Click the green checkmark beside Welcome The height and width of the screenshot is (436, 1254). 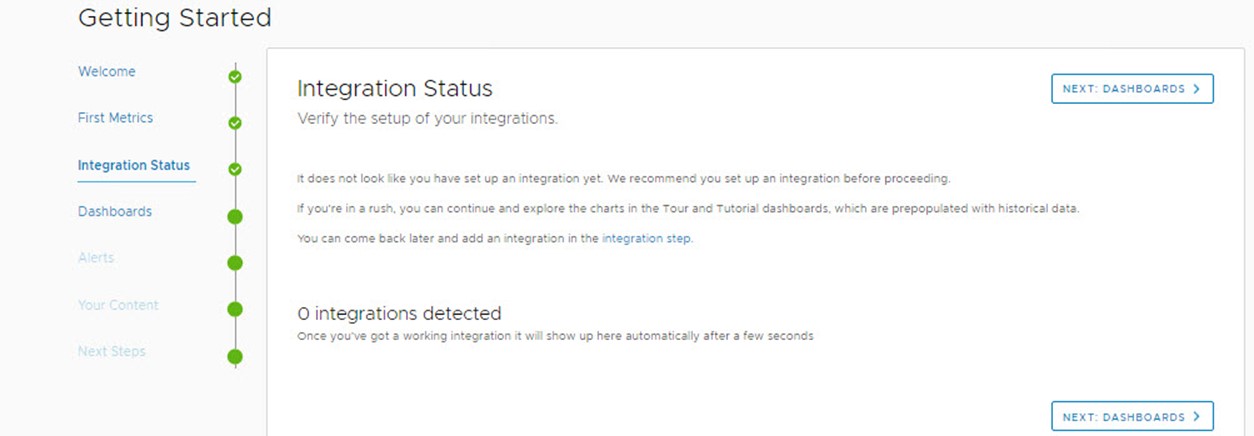tap(235, 76)
